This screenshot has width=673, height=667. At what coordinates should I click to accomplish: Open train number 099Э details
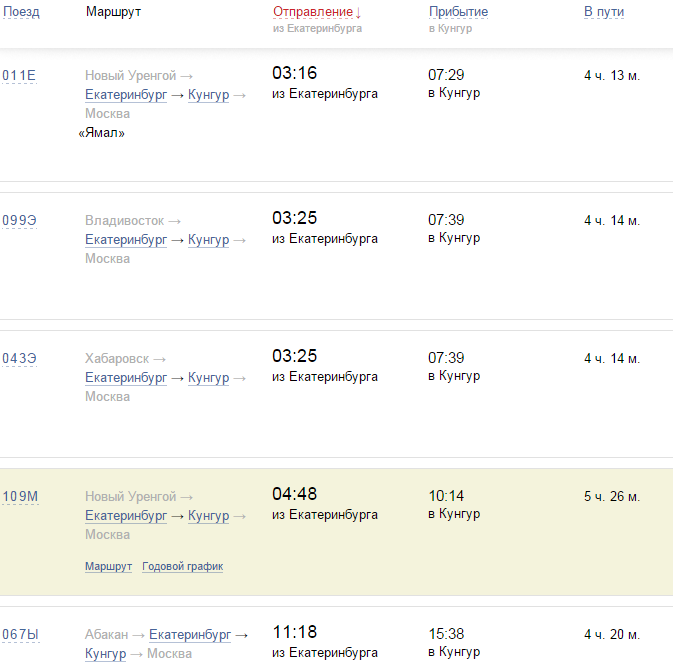[19, 221]
